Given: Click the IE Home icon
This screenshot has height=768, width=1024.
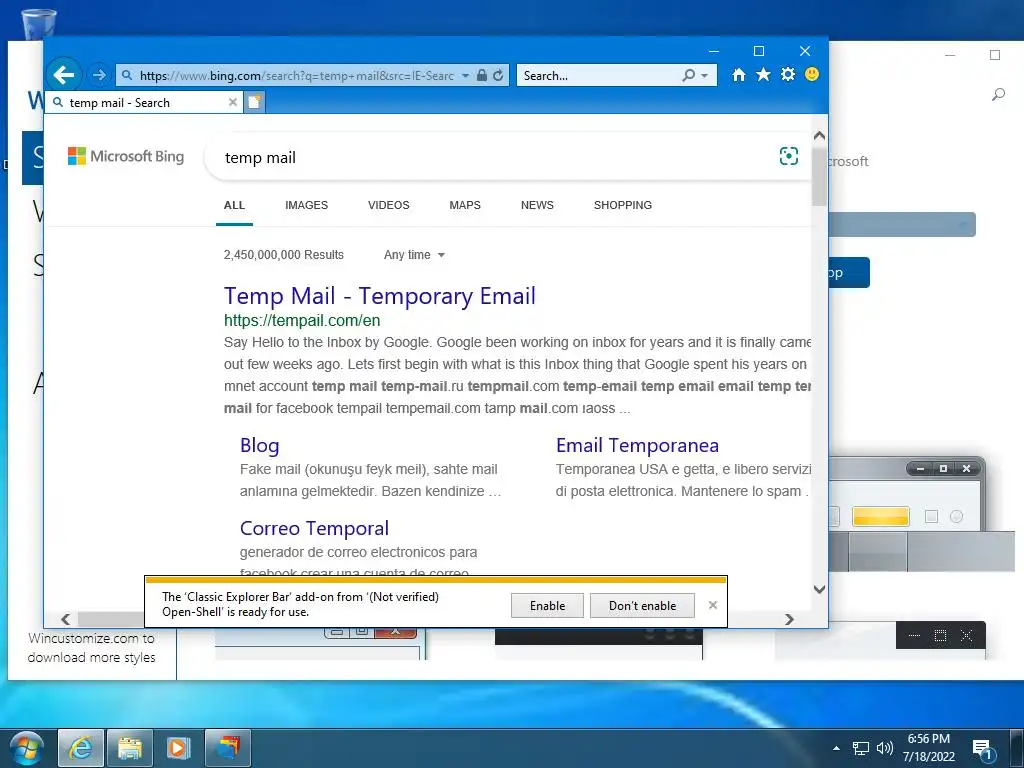Looking at the screenshot, I should click(739, 74).
